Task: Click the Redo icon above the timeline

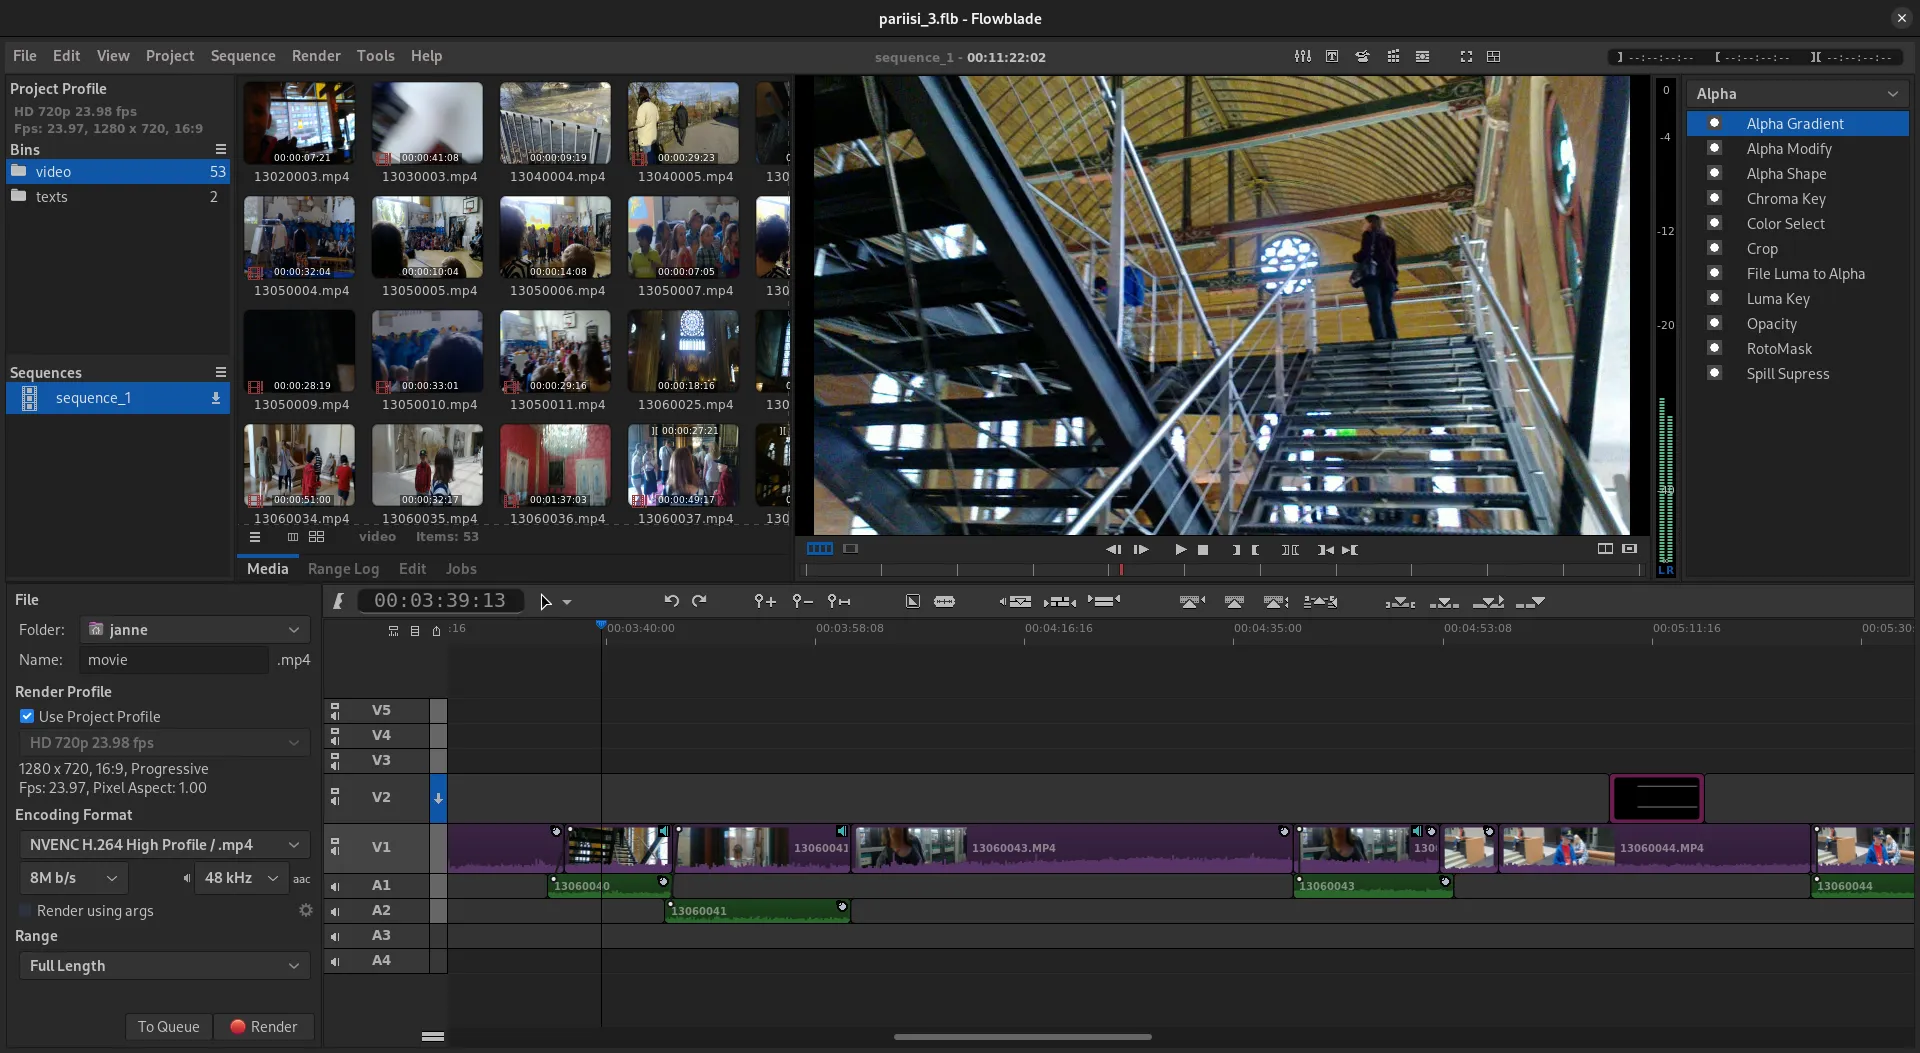Action: tap(699, 601)
